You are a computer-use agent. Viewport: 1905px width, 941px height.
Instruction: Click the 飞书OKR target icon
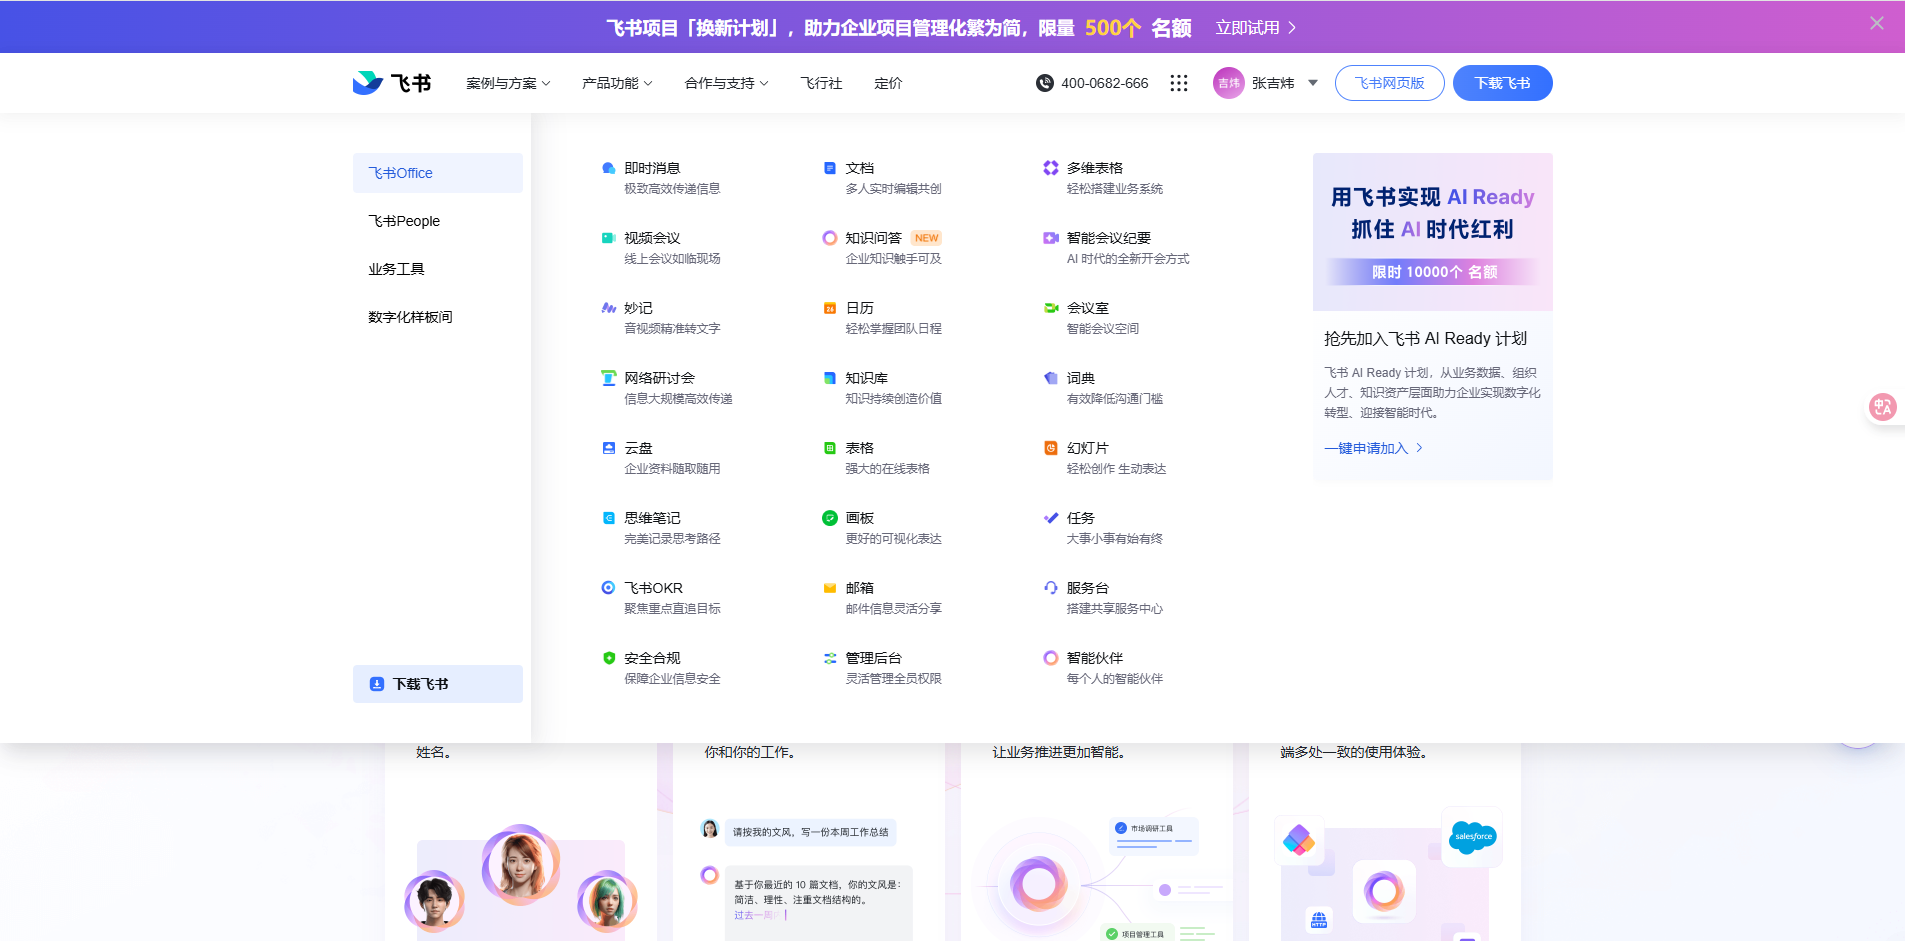pos(608,588)
